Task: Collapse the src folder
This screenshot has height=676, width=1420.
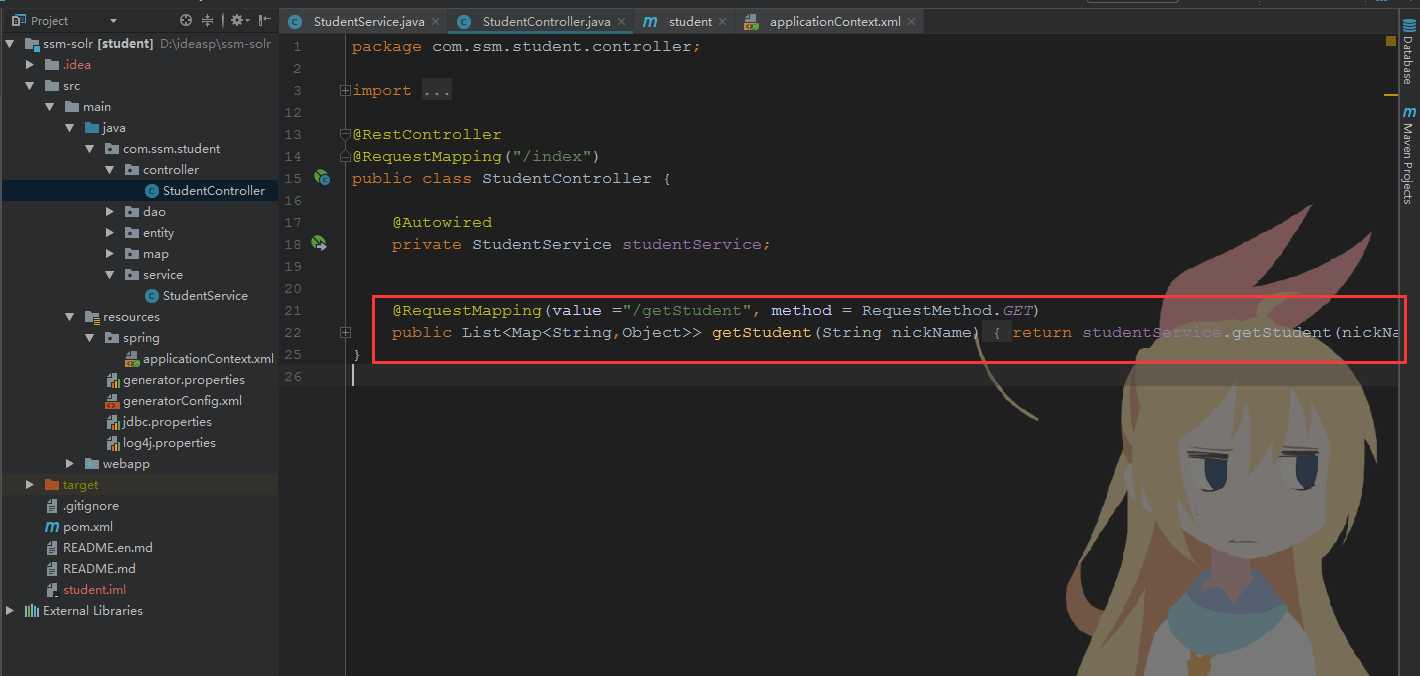Action: (31, 86)
